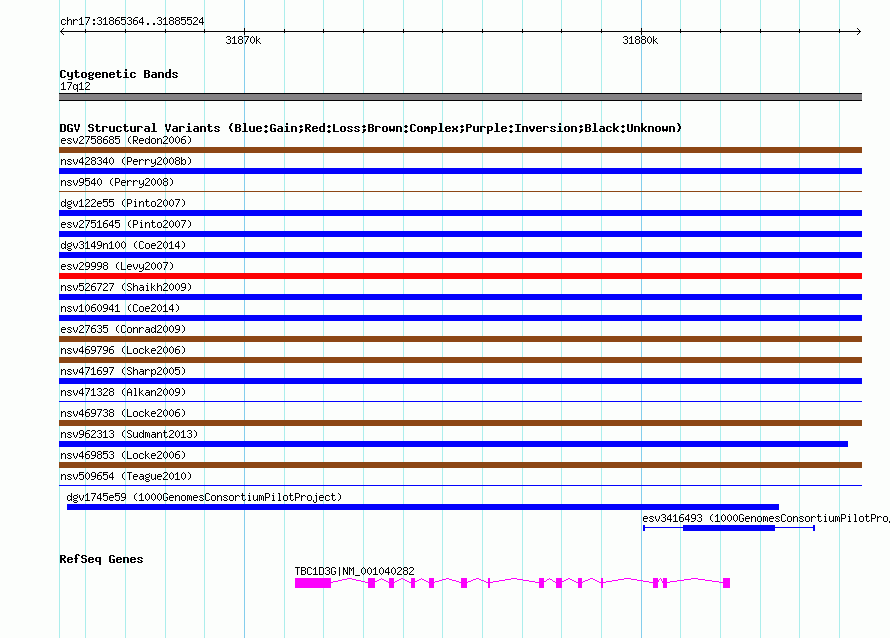This screenshot has height=638, width=890.
Task: Select the Cytogenetic Bands track title
Action: [119, 74]
